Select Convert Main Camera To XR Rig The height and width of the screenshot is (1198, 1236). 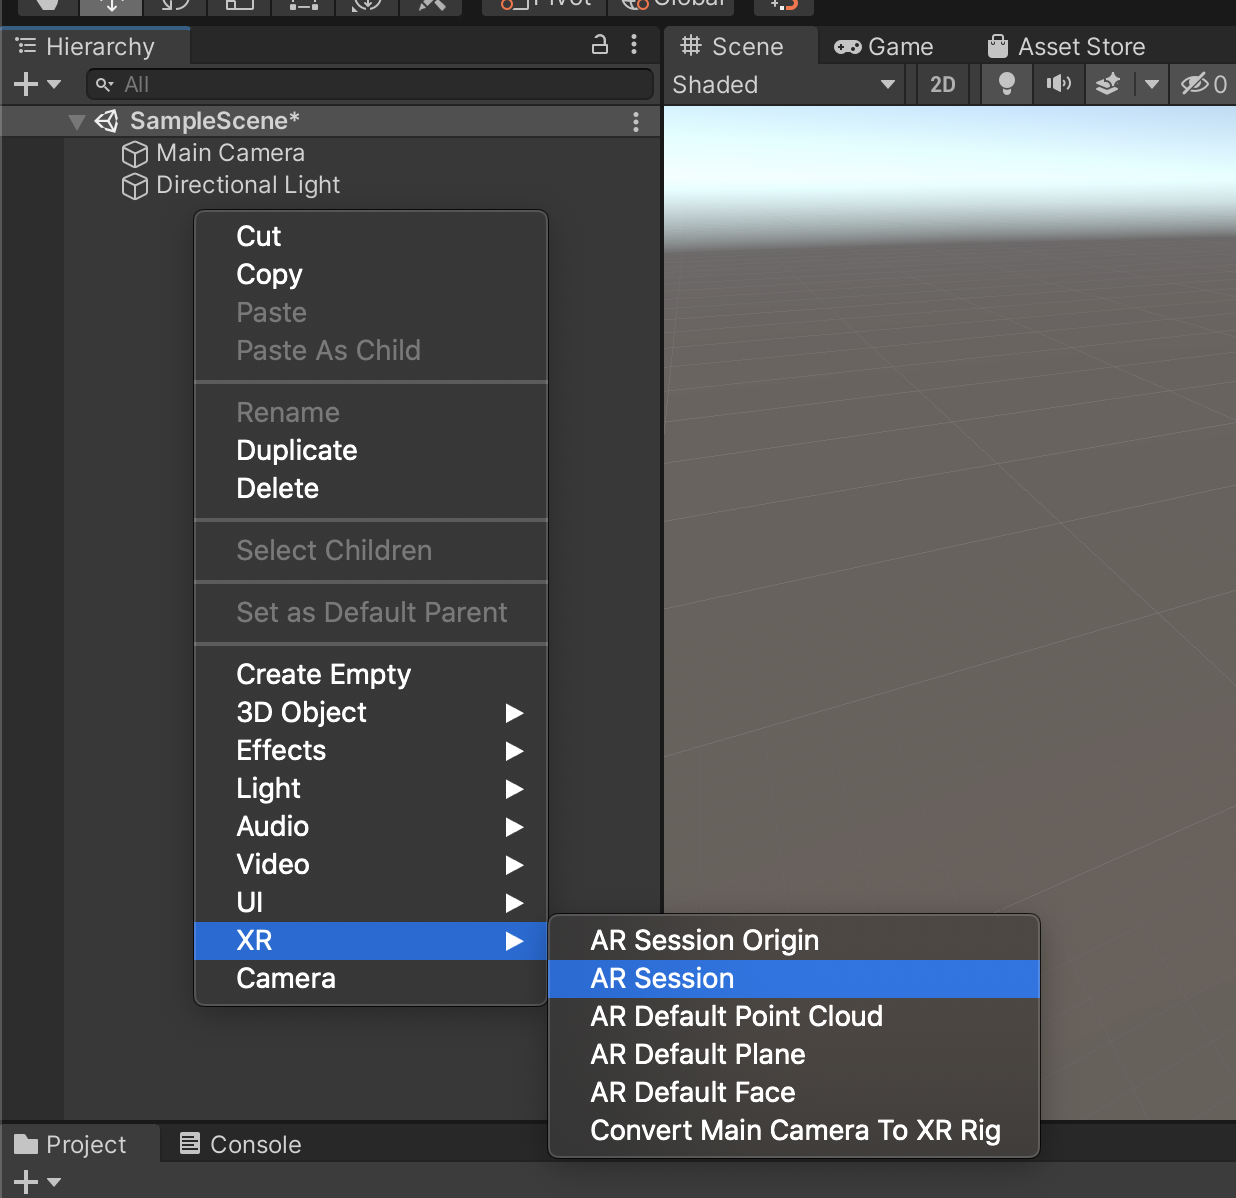(x=794, y=1130)
